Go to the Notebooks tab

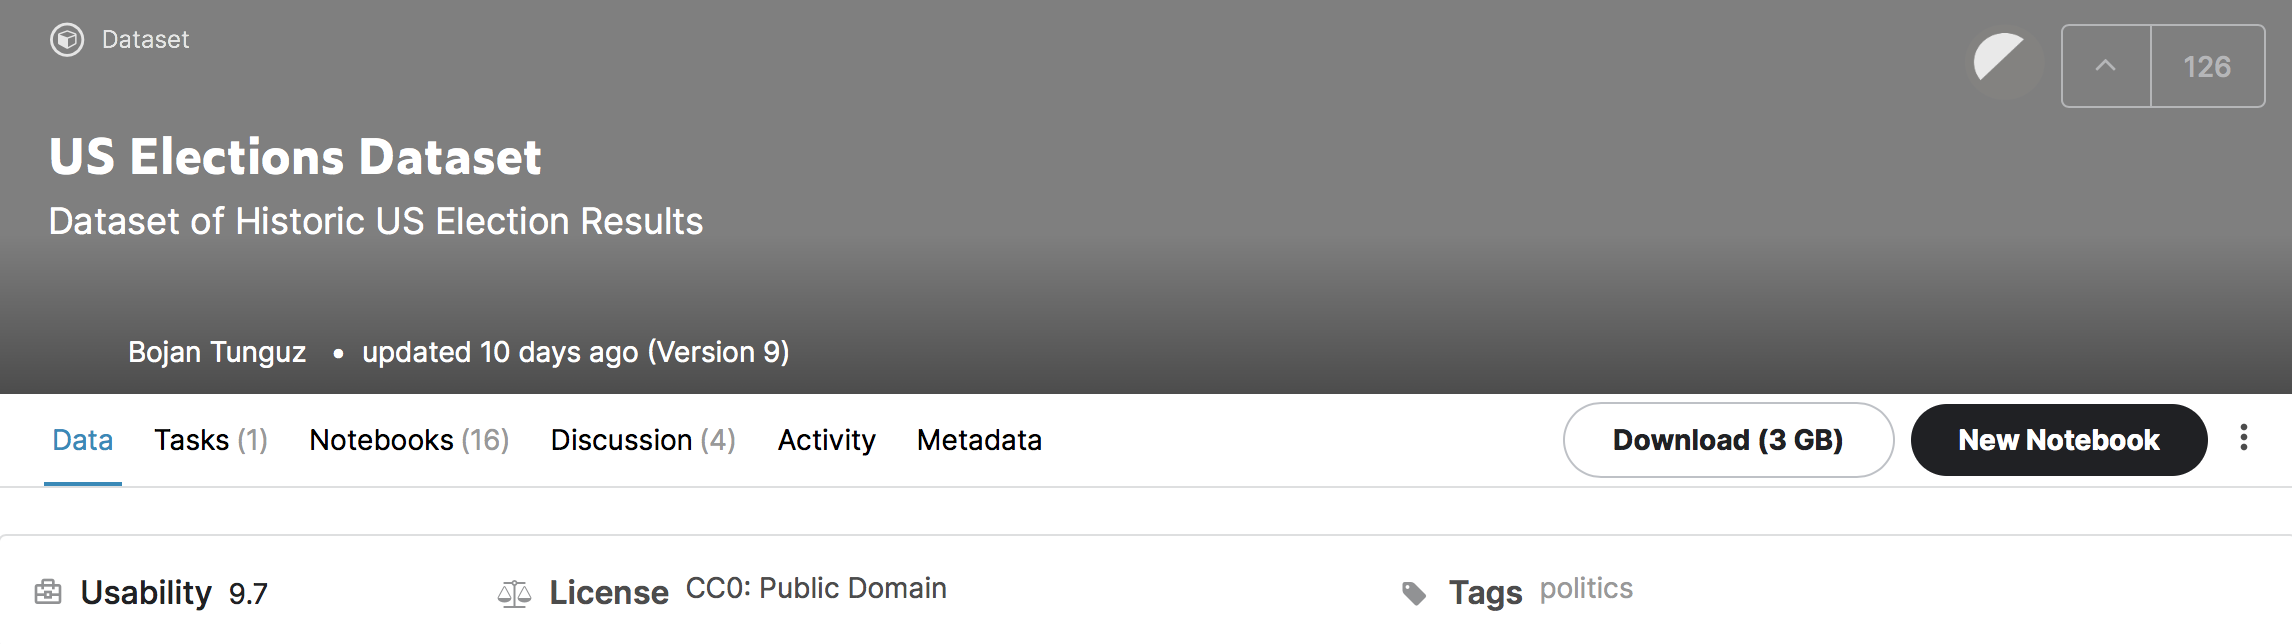[x=409, y=440]
